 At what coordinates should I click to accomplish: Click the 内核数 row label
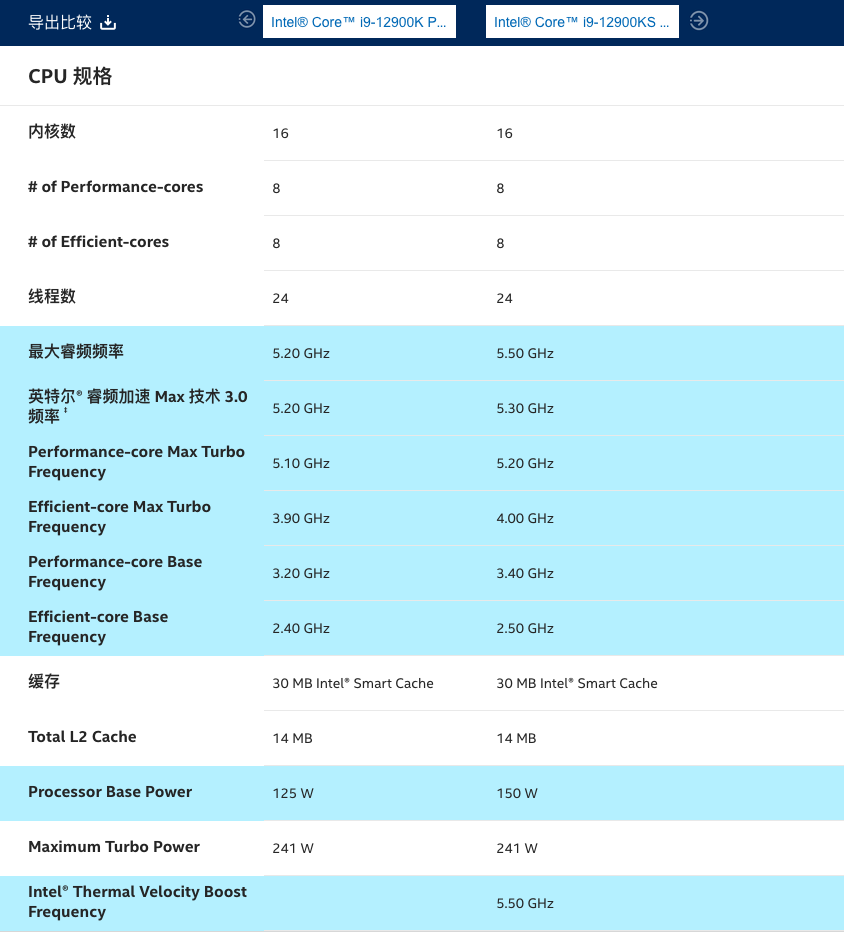[x=52, y=131]
